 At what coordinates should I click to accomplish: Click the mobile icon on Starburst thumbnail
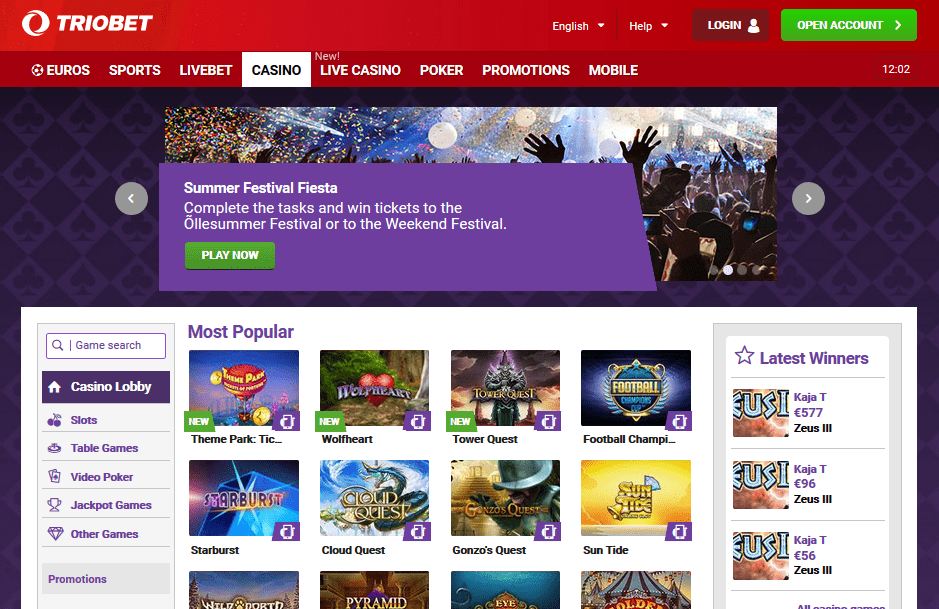tap(287, 531)
